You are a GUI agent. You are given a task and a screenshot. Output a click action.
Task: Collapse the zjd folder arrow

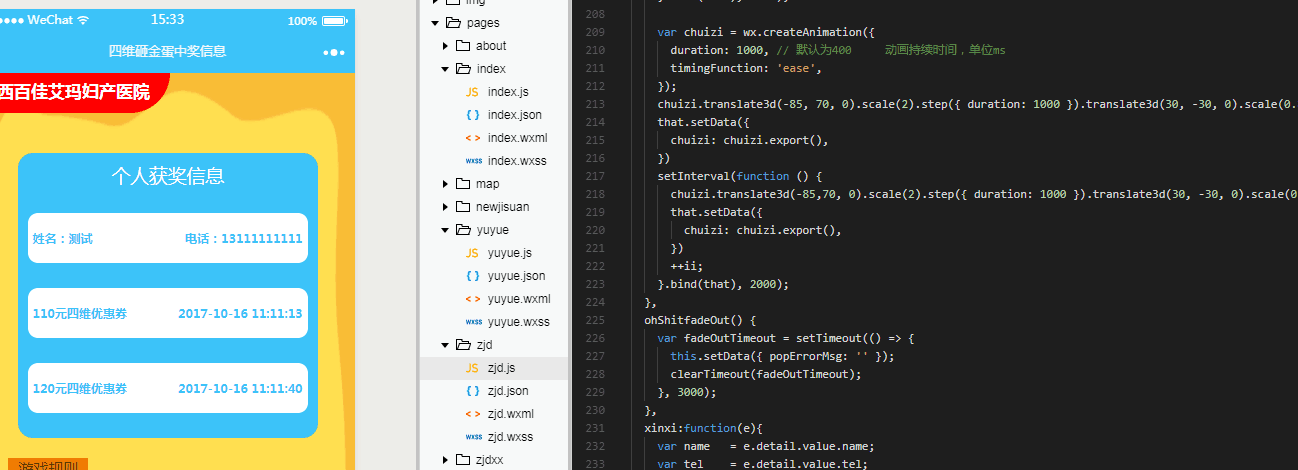click(445, 345)
